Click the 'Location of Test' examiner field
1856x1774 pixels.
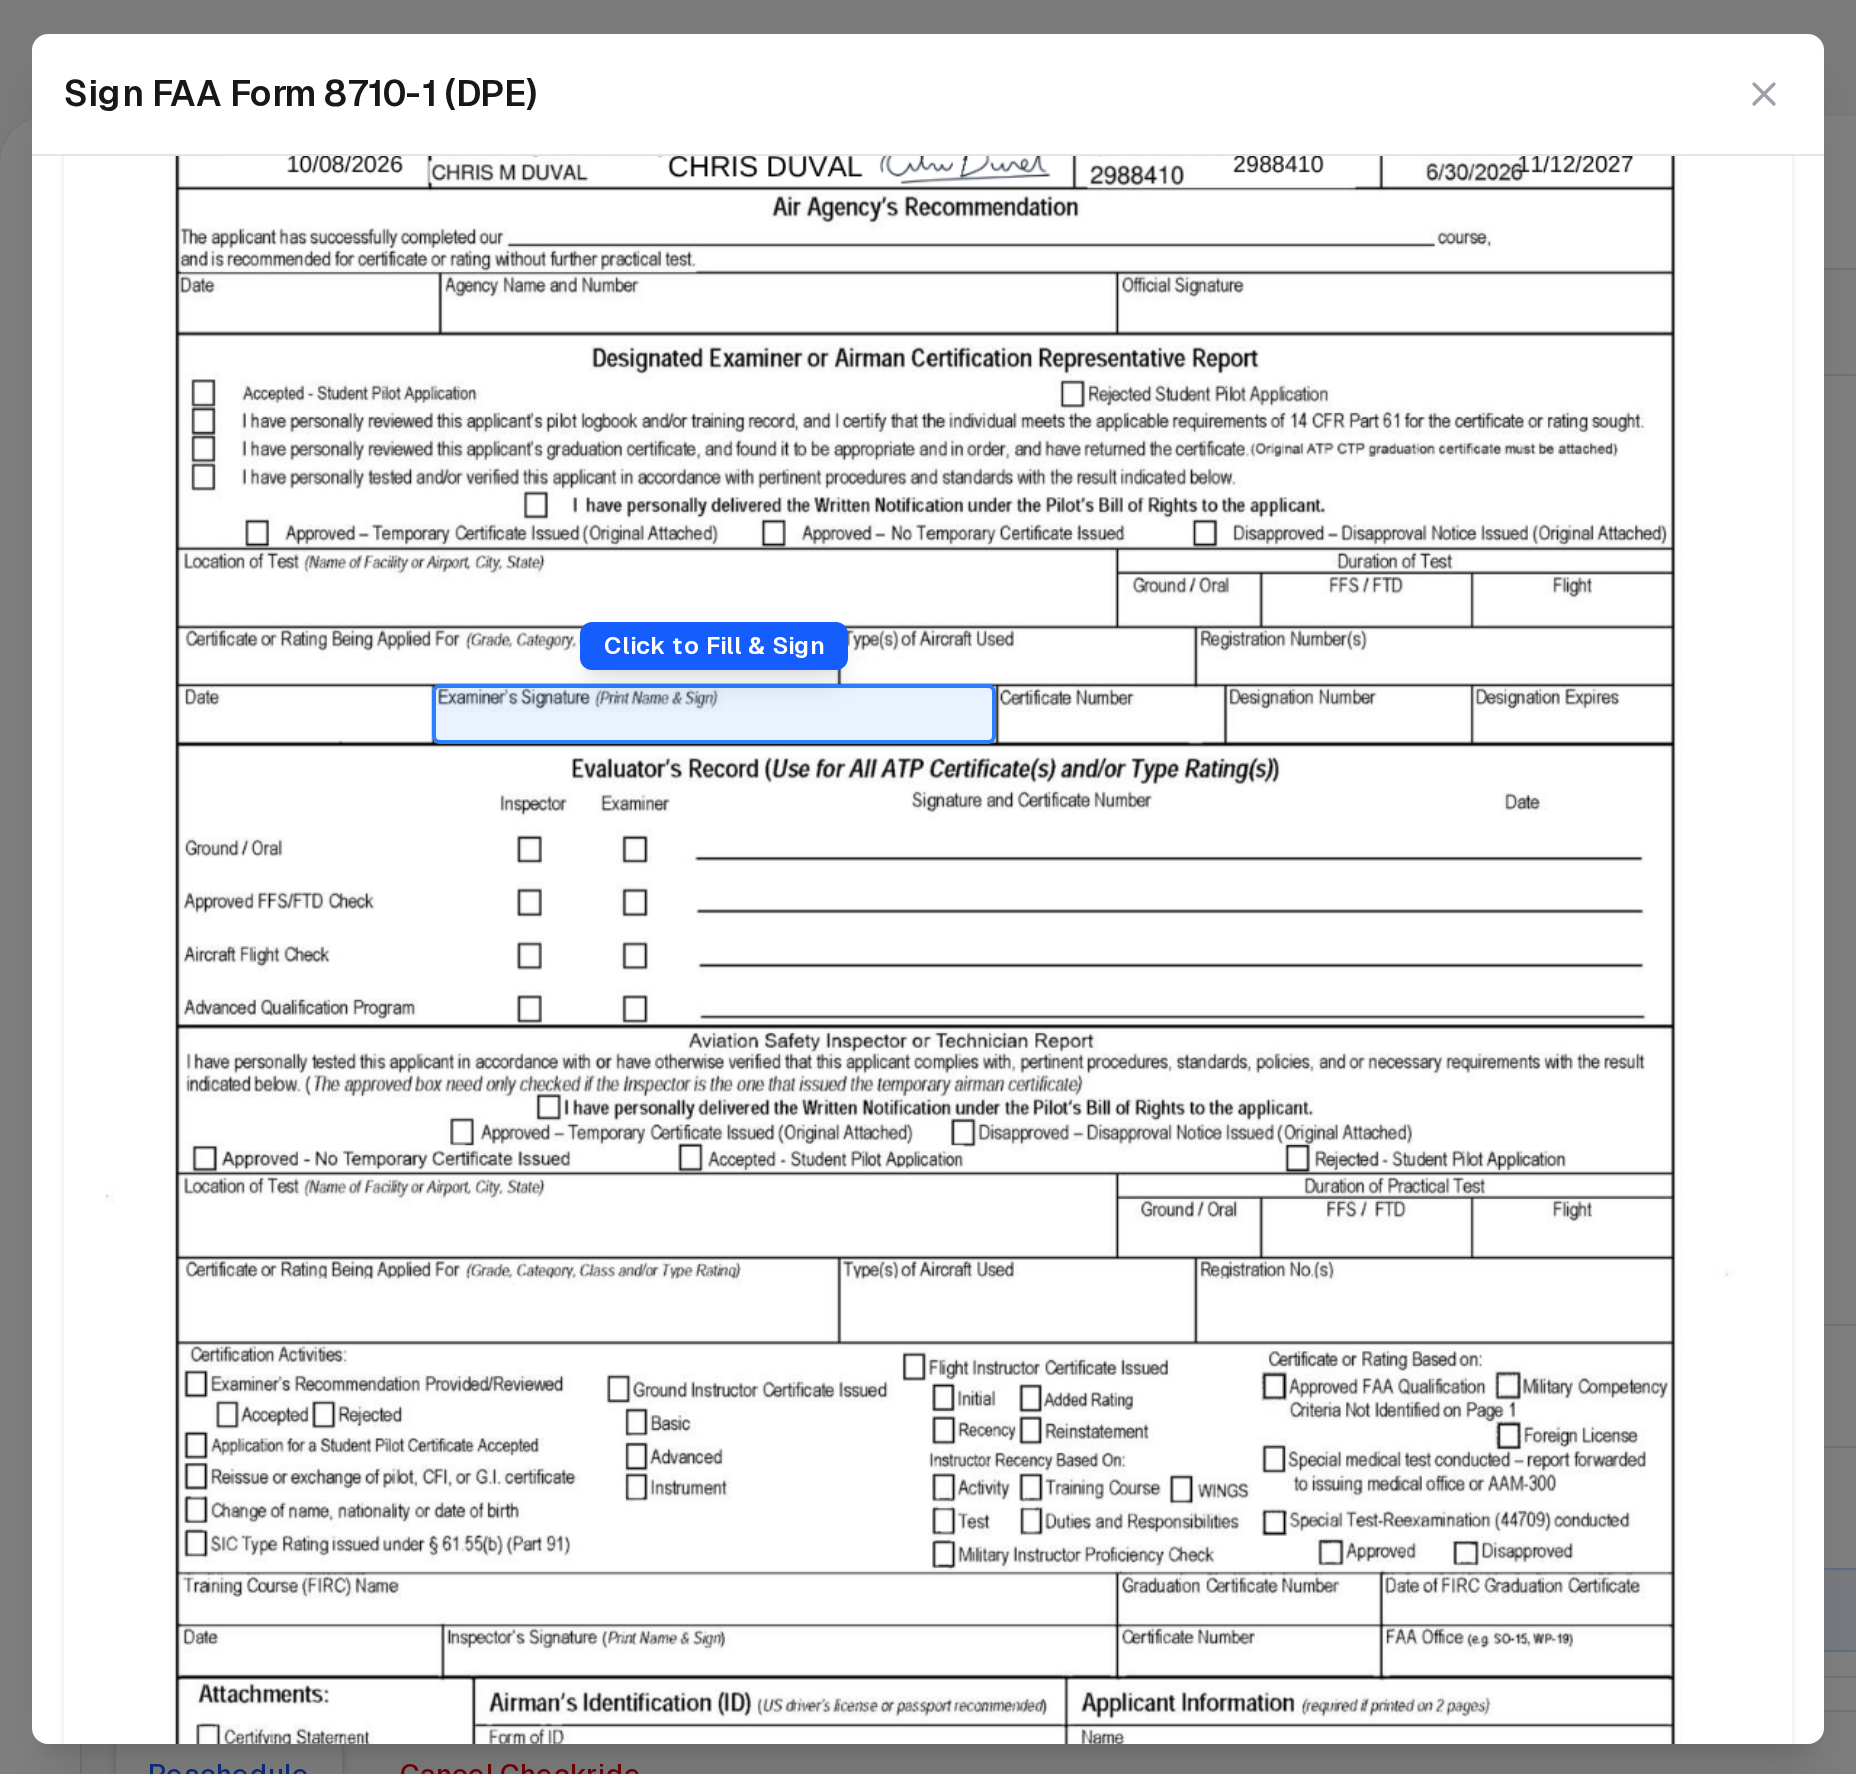click(647, 588)
